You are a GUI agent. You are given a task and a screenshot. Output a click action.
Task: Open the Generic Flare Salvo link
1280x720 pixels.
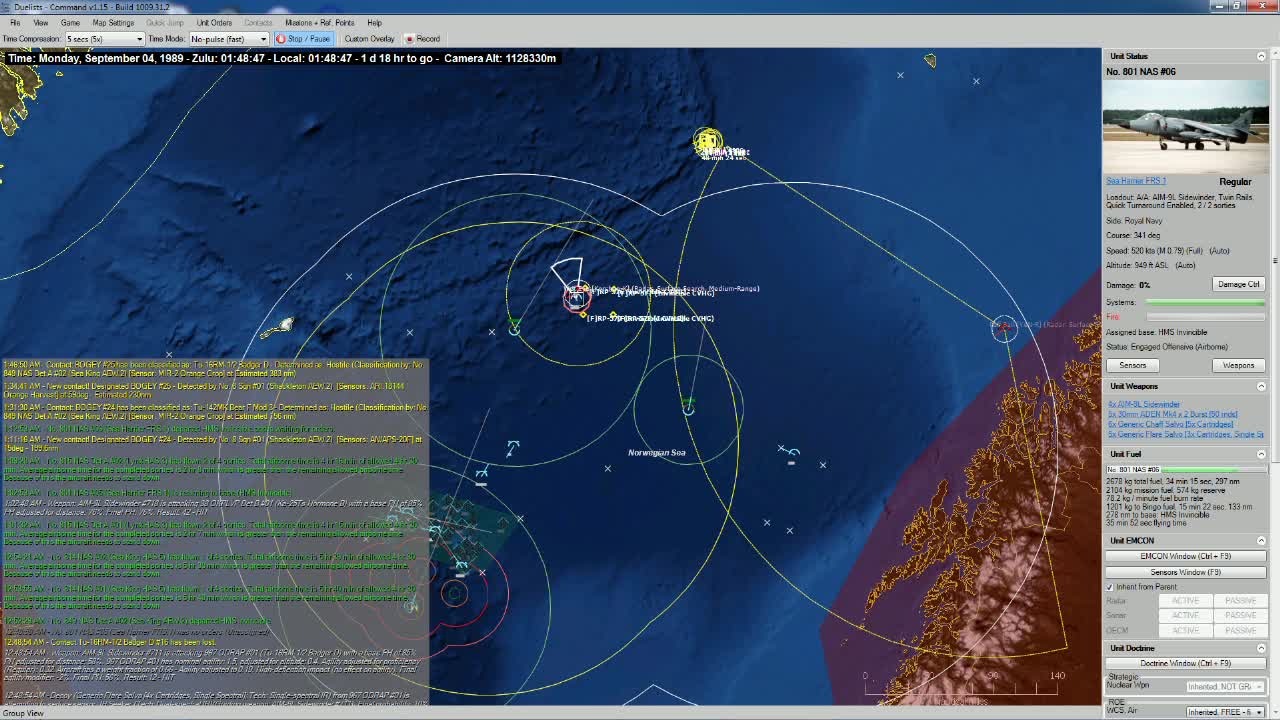[x=1185, y=434]
